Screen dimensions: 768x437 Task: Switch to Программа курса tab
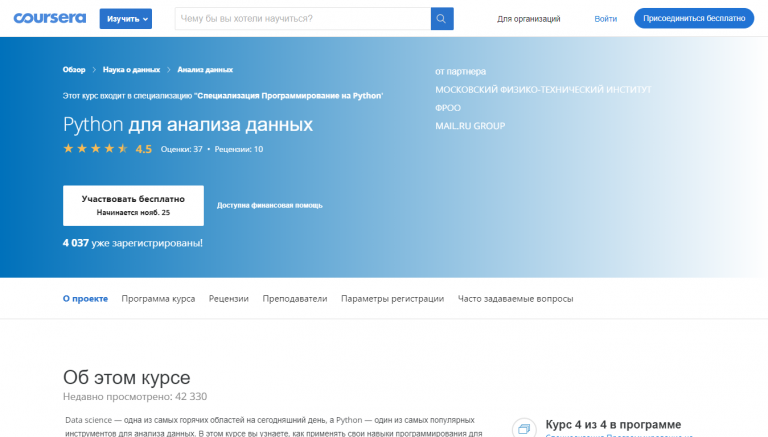158,298
